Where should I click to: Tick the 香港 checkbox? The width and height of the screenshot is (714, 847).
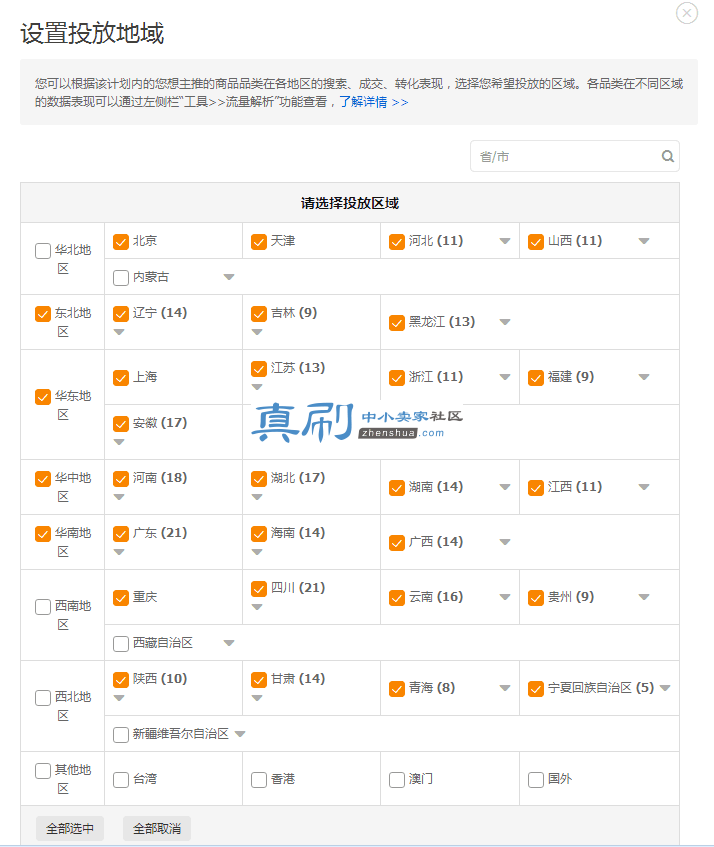(259, 780)
